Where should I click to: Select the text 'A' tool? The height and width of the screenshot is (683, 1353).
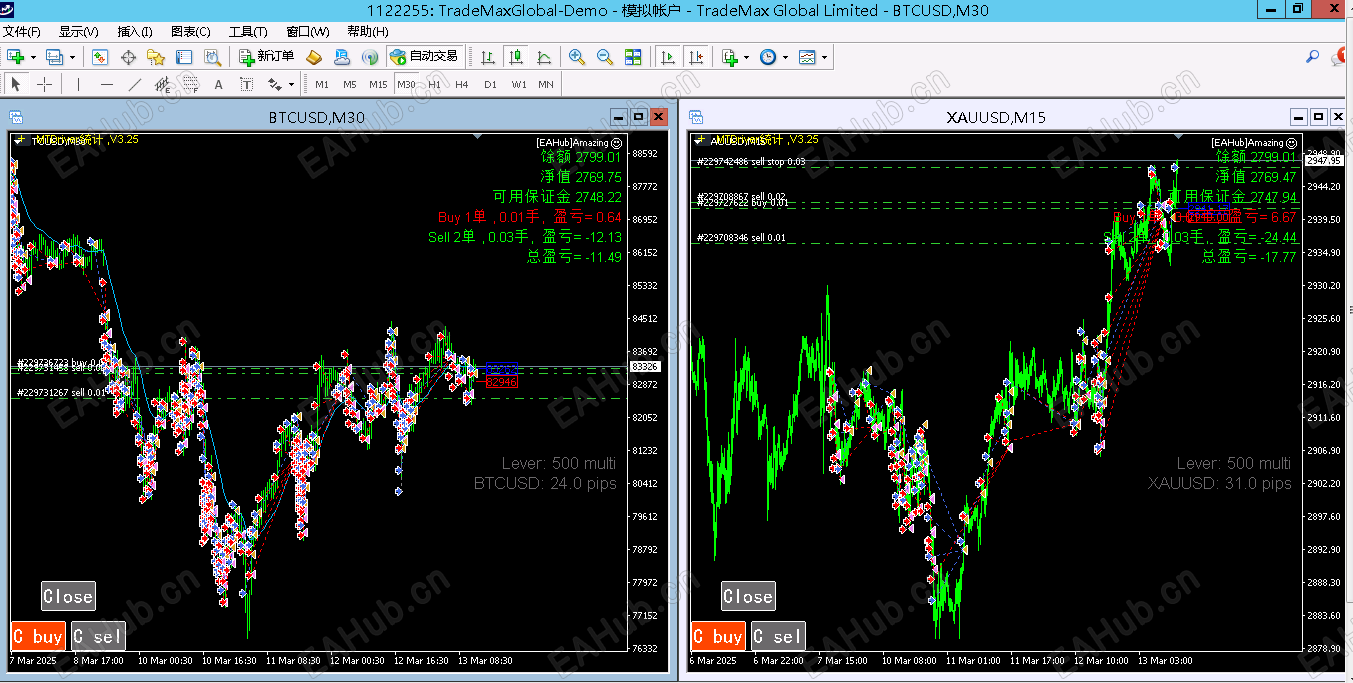[218, 84]
